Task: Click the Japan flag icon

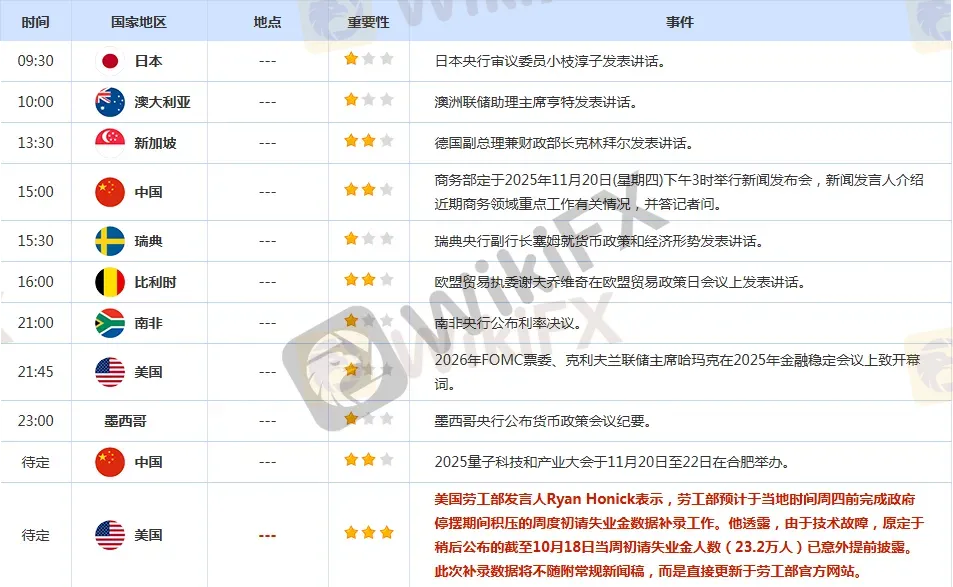Action: point(109,61)
